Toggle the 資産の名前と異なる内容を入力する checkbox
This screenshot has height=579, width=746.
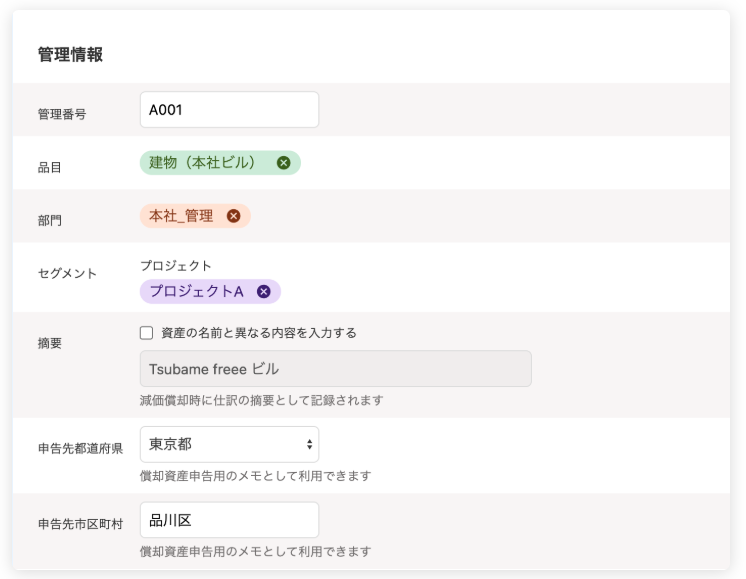pos(147,333)
